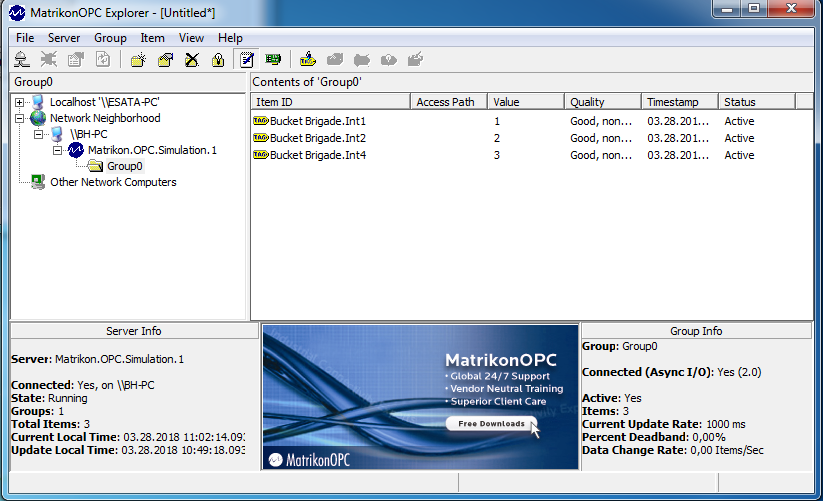Open the File menu
Image resolution: width=823 pixels, height=501 pixels.
[25, 38]
